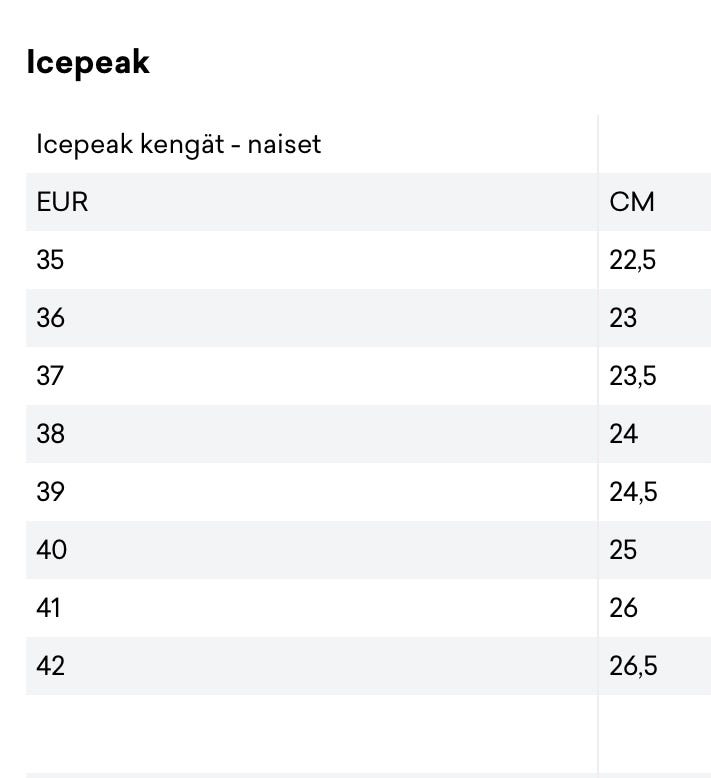Click EUR size 39 row

(x=50, y=492)
